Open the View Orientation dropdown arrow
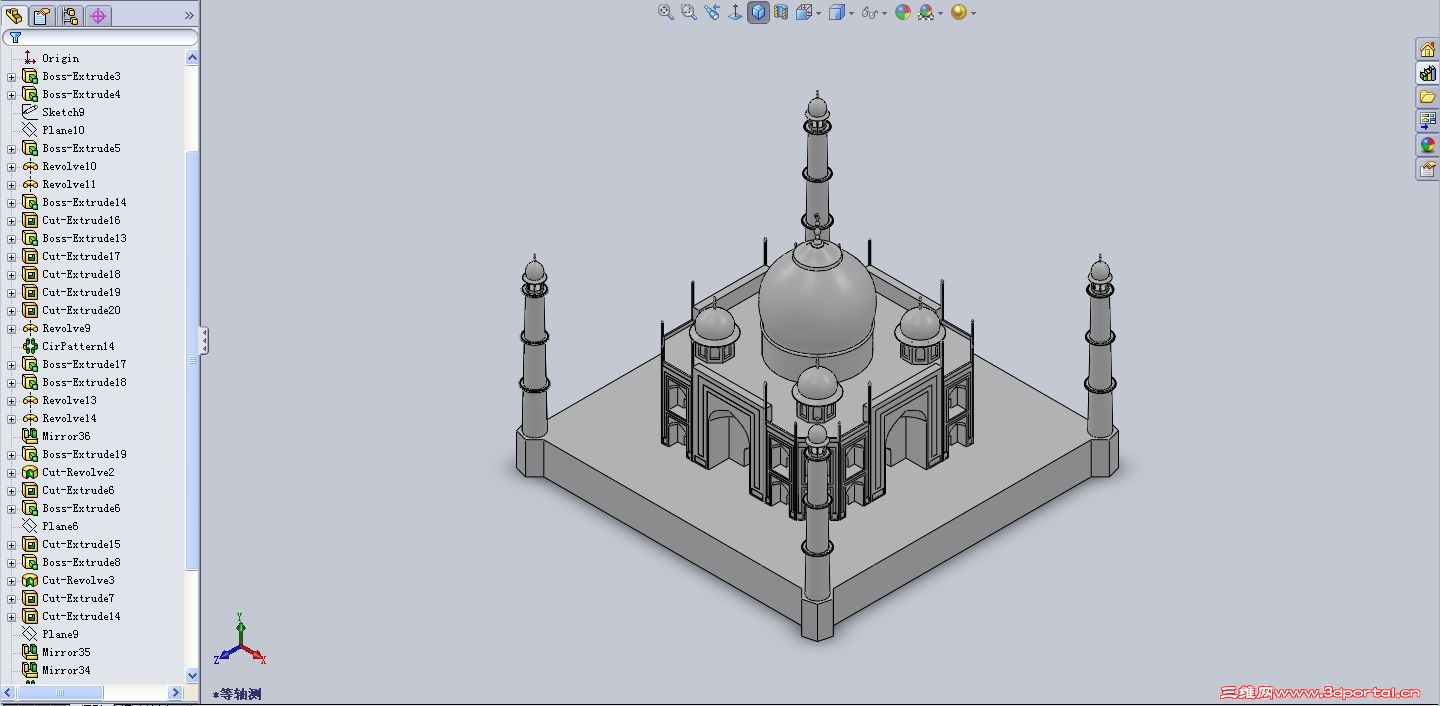This screenshot has height=706, width=1440. 818,13
